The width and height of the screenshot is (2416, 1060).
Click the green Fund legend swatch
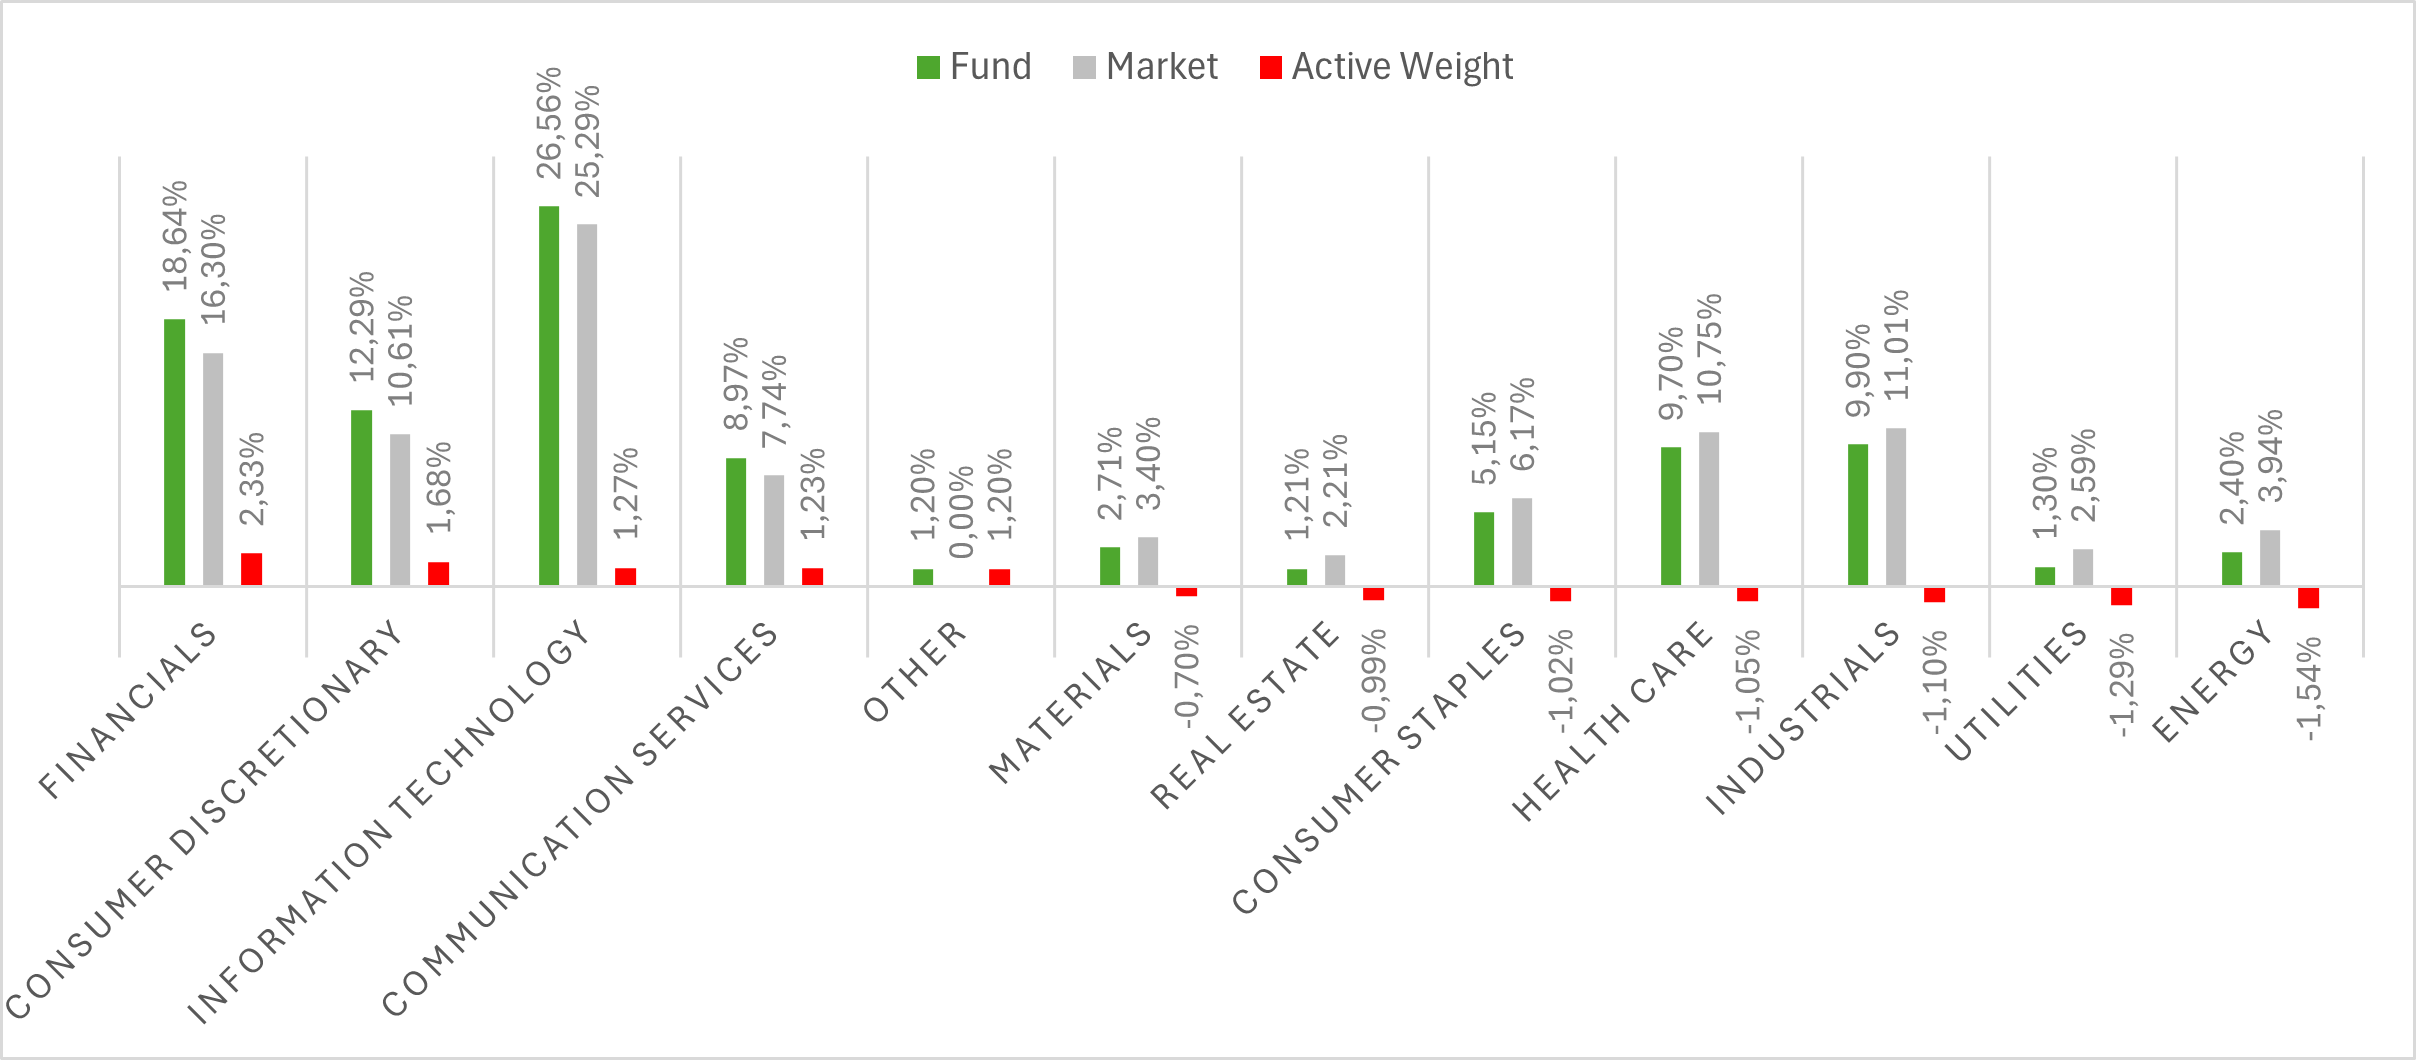928,68
